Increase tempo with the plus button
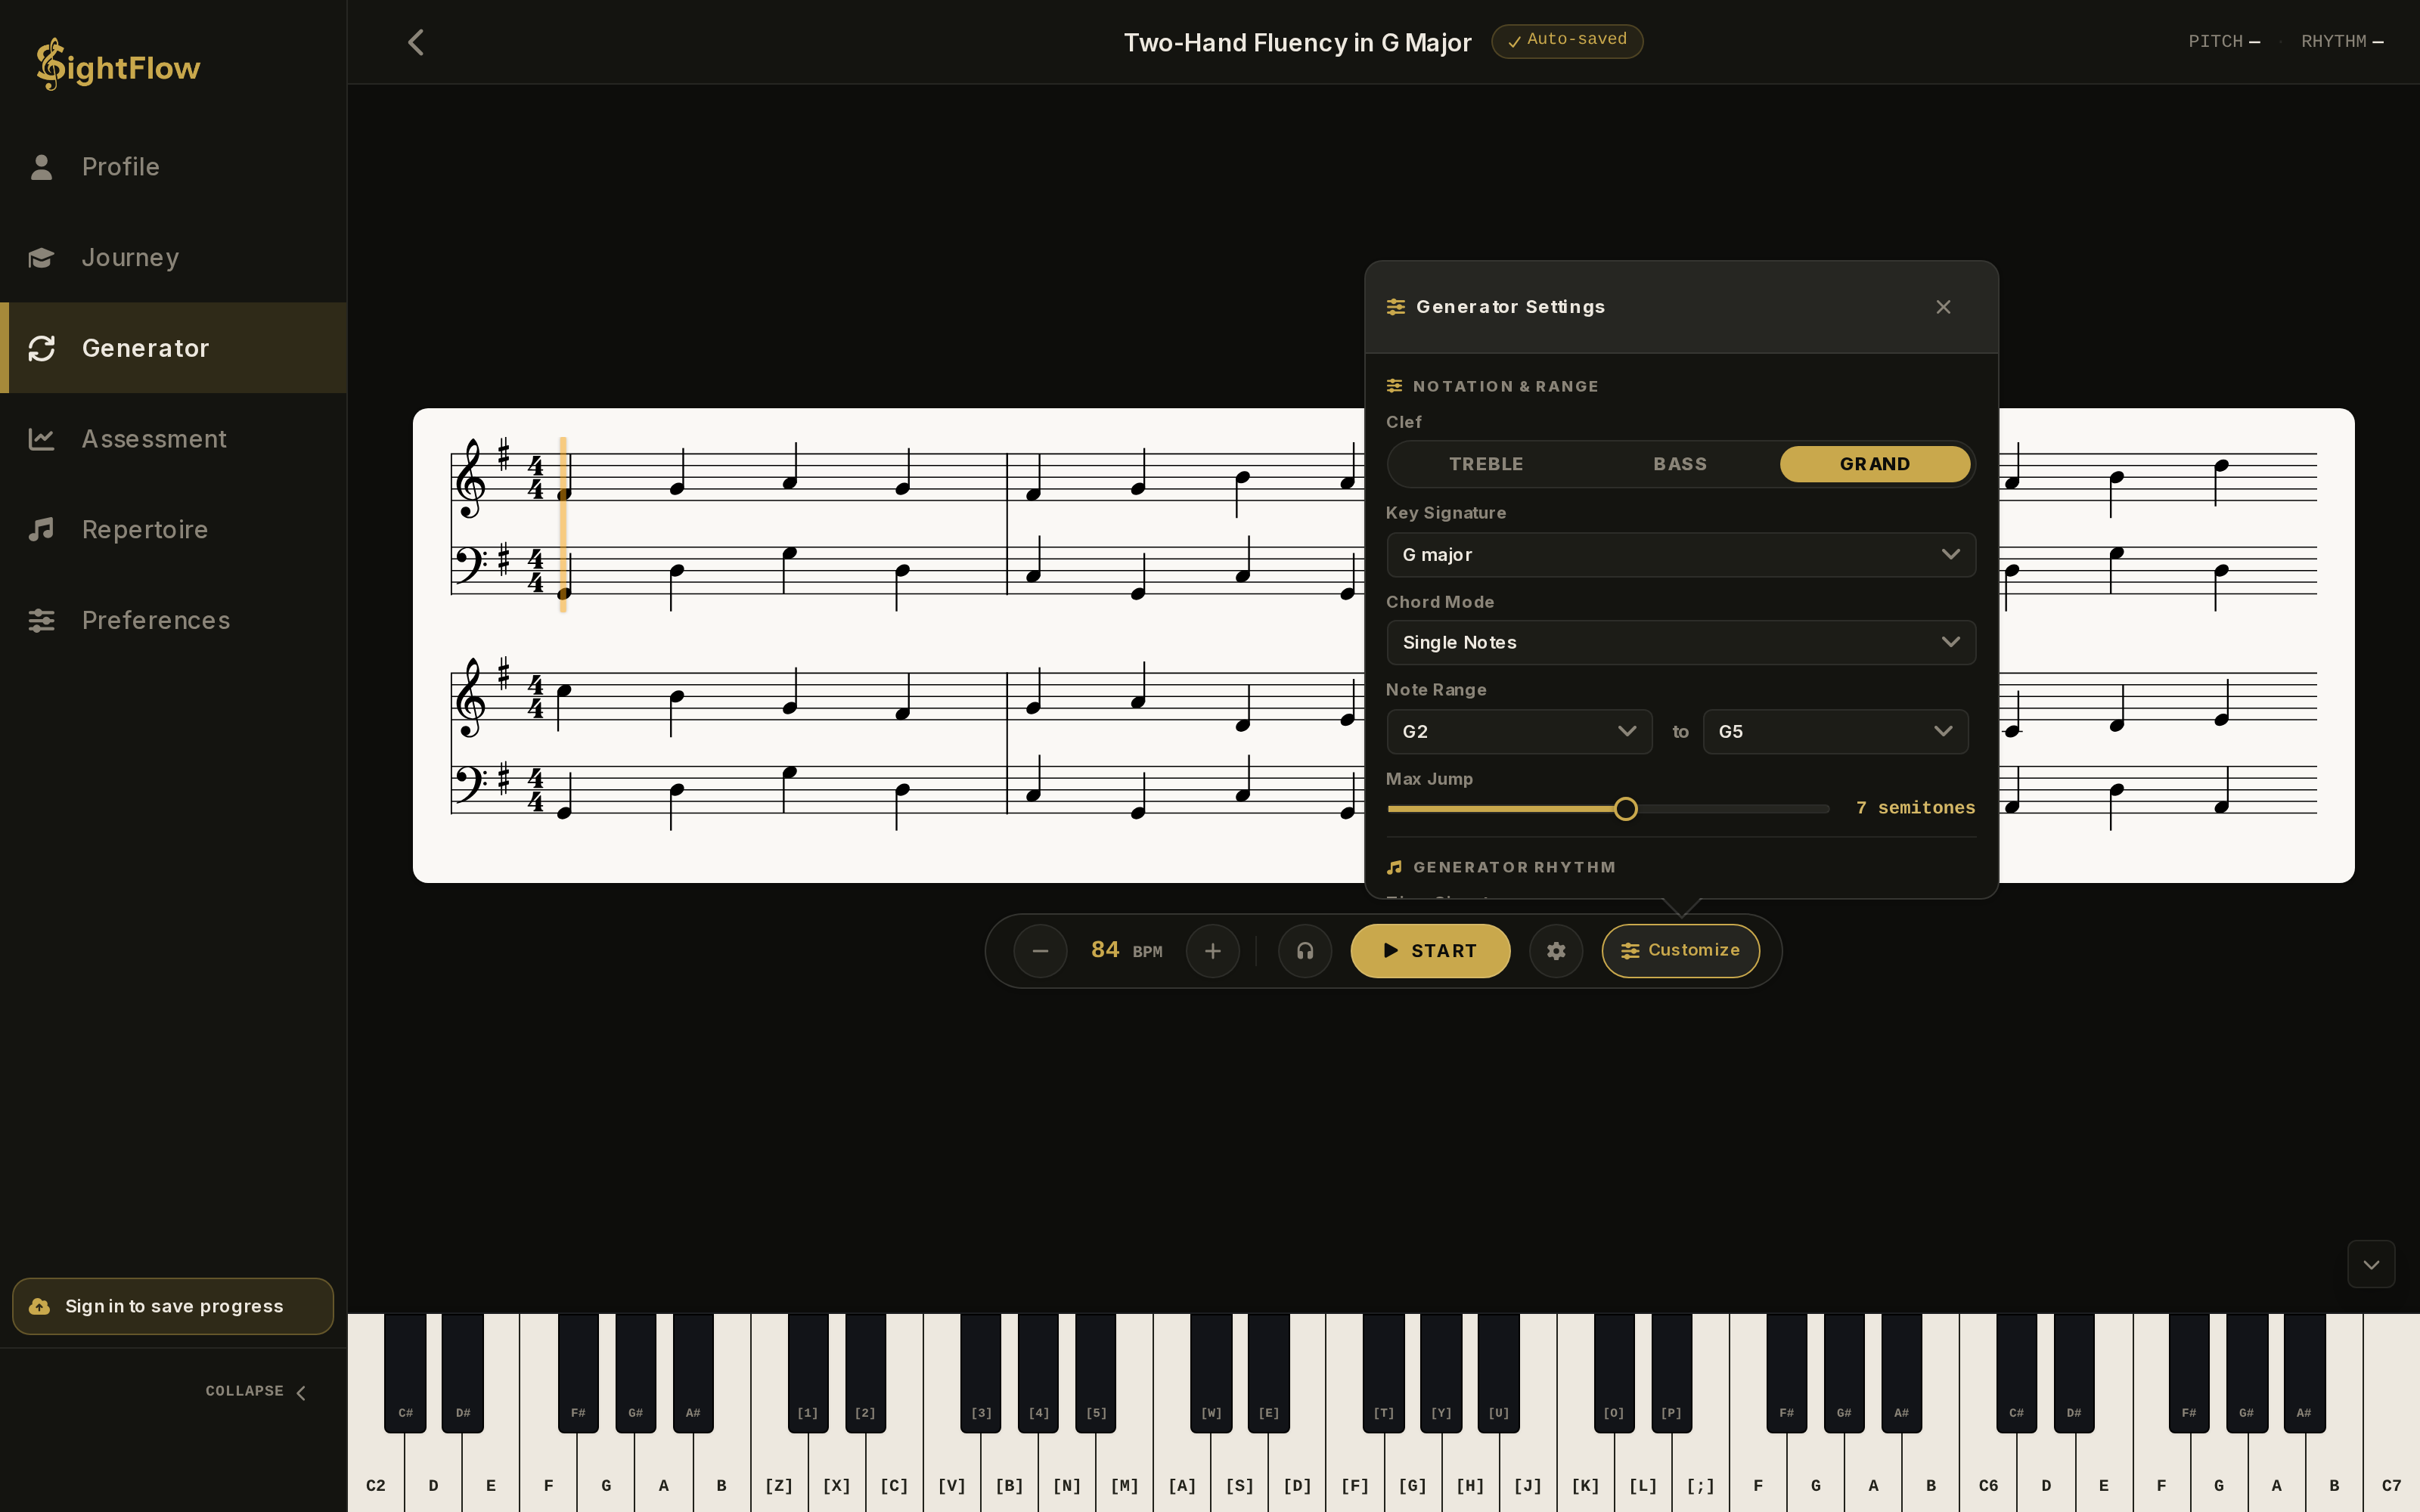The height and width of the screenshot is (1512, 2420). [1213, 951]
